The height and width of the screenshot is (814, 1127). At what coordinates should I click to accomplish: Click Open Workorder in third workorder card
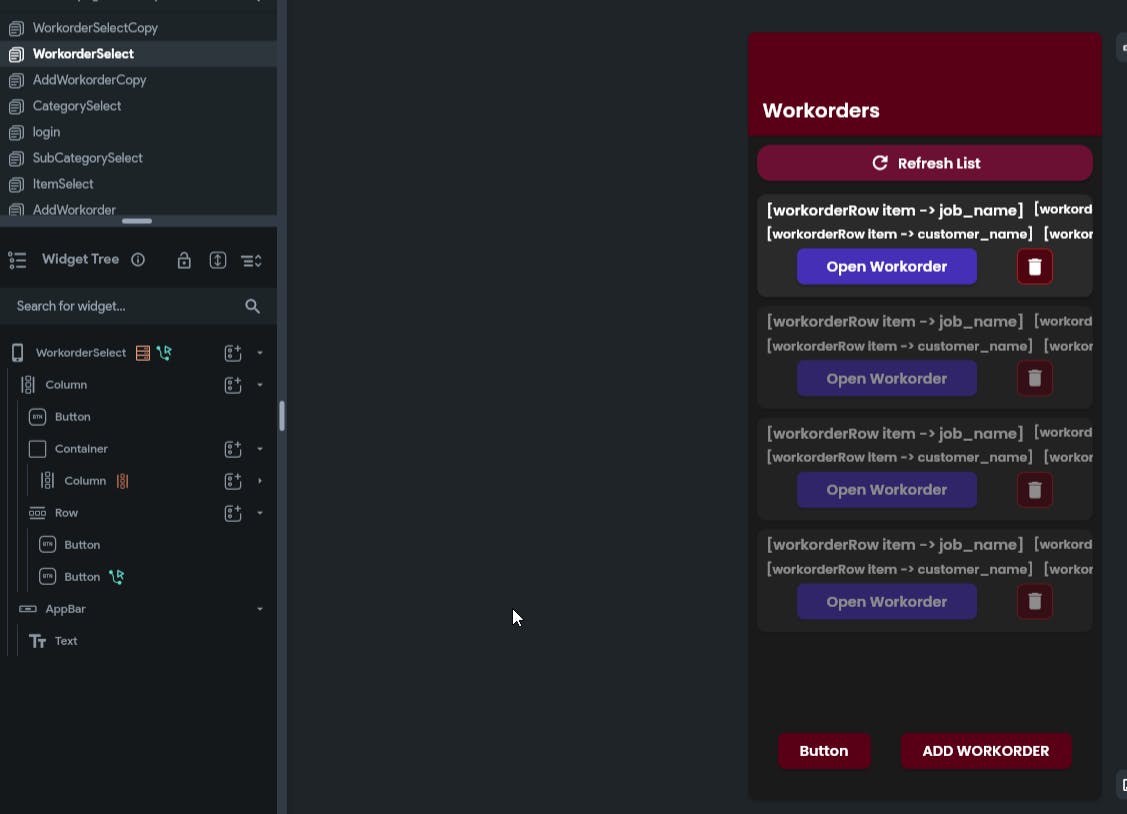[887, 490]
